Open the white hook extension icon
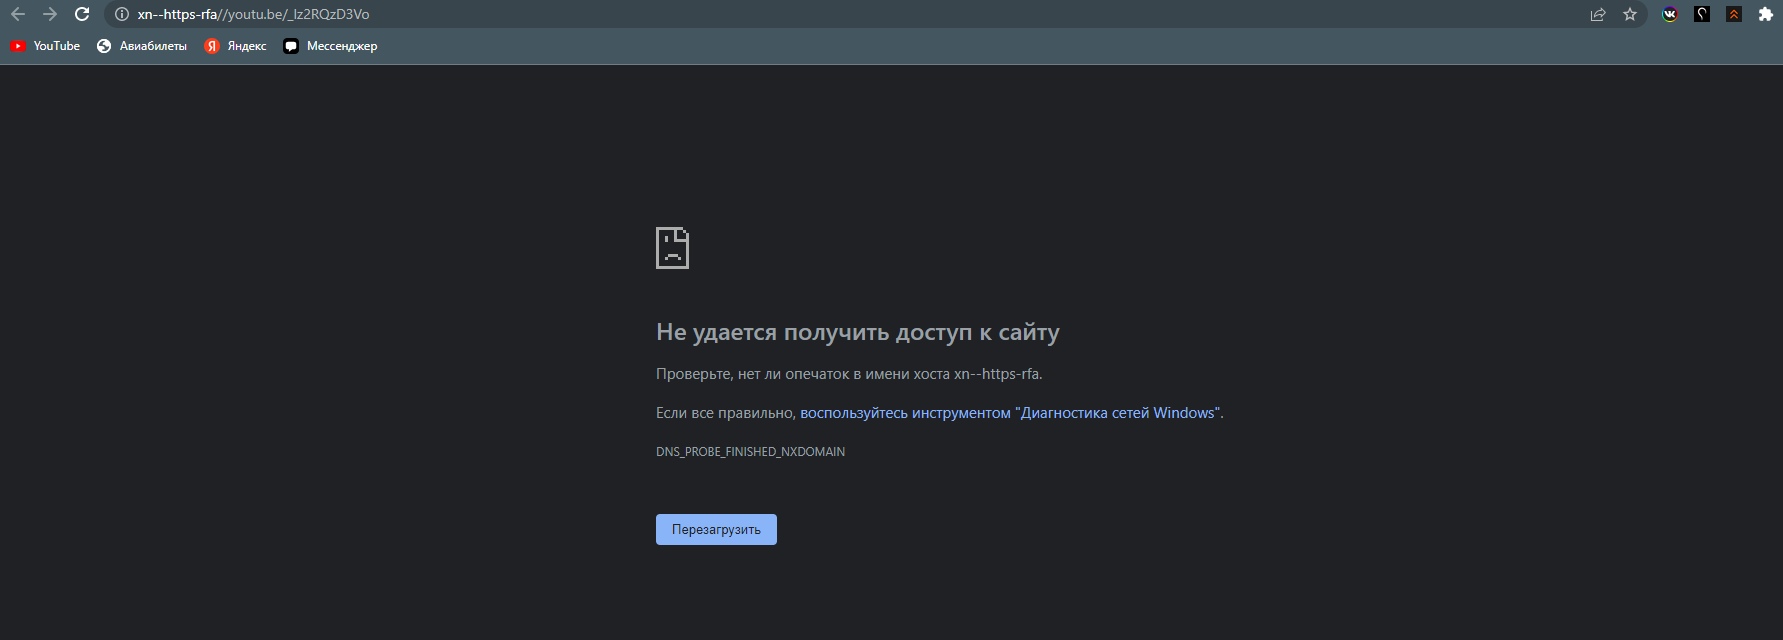This screenshot has width=1783, height=640. click(1702, 14)
